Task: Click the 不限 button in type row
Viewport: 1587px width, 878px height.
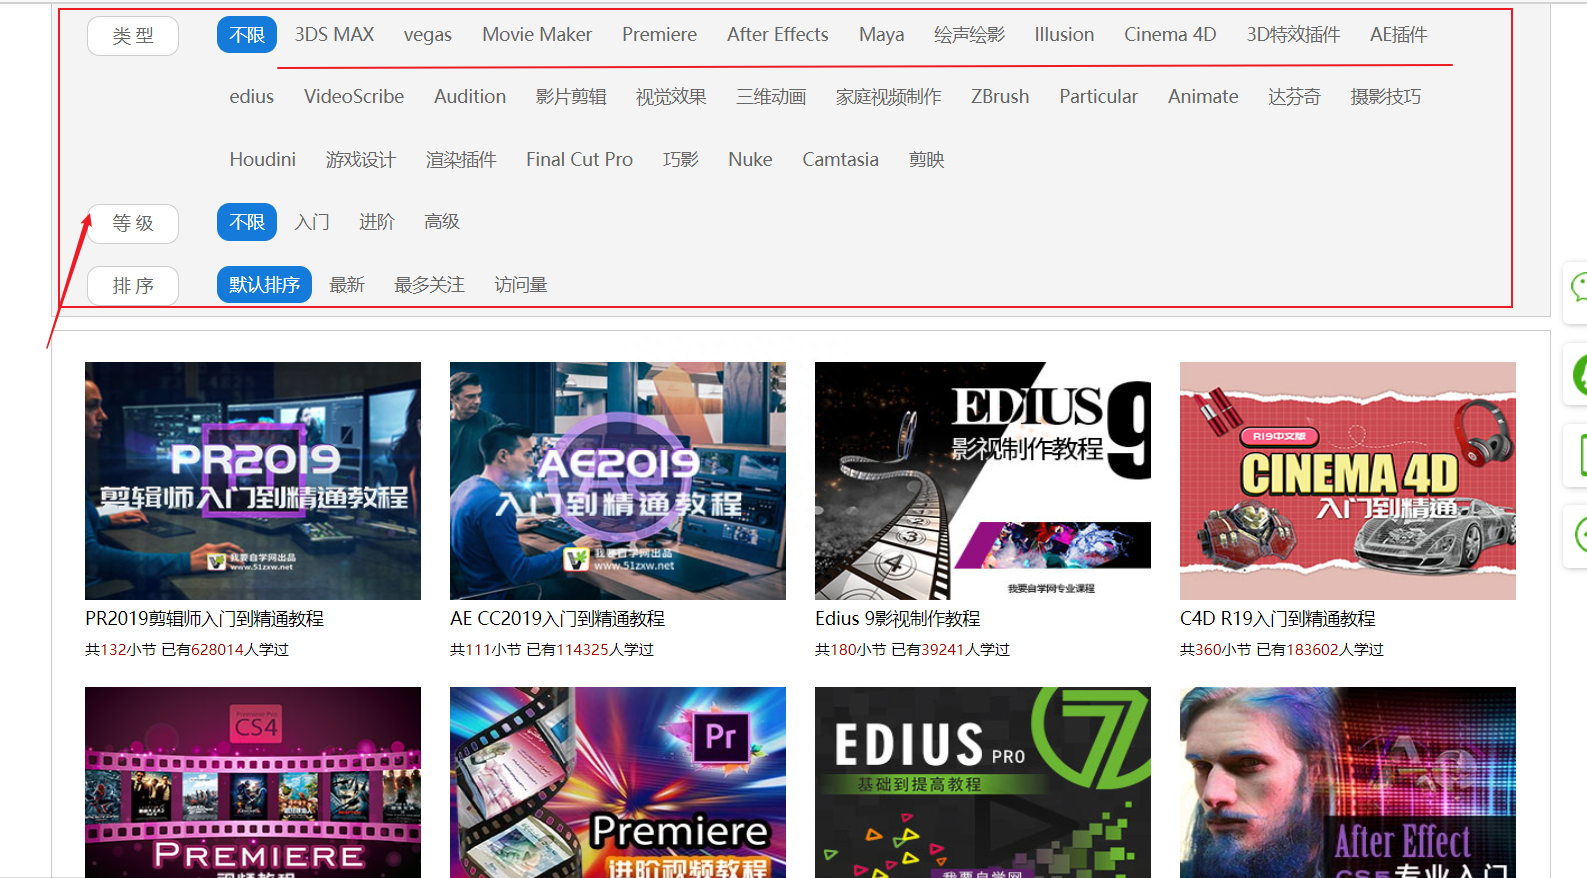Action: click(247, 35)
